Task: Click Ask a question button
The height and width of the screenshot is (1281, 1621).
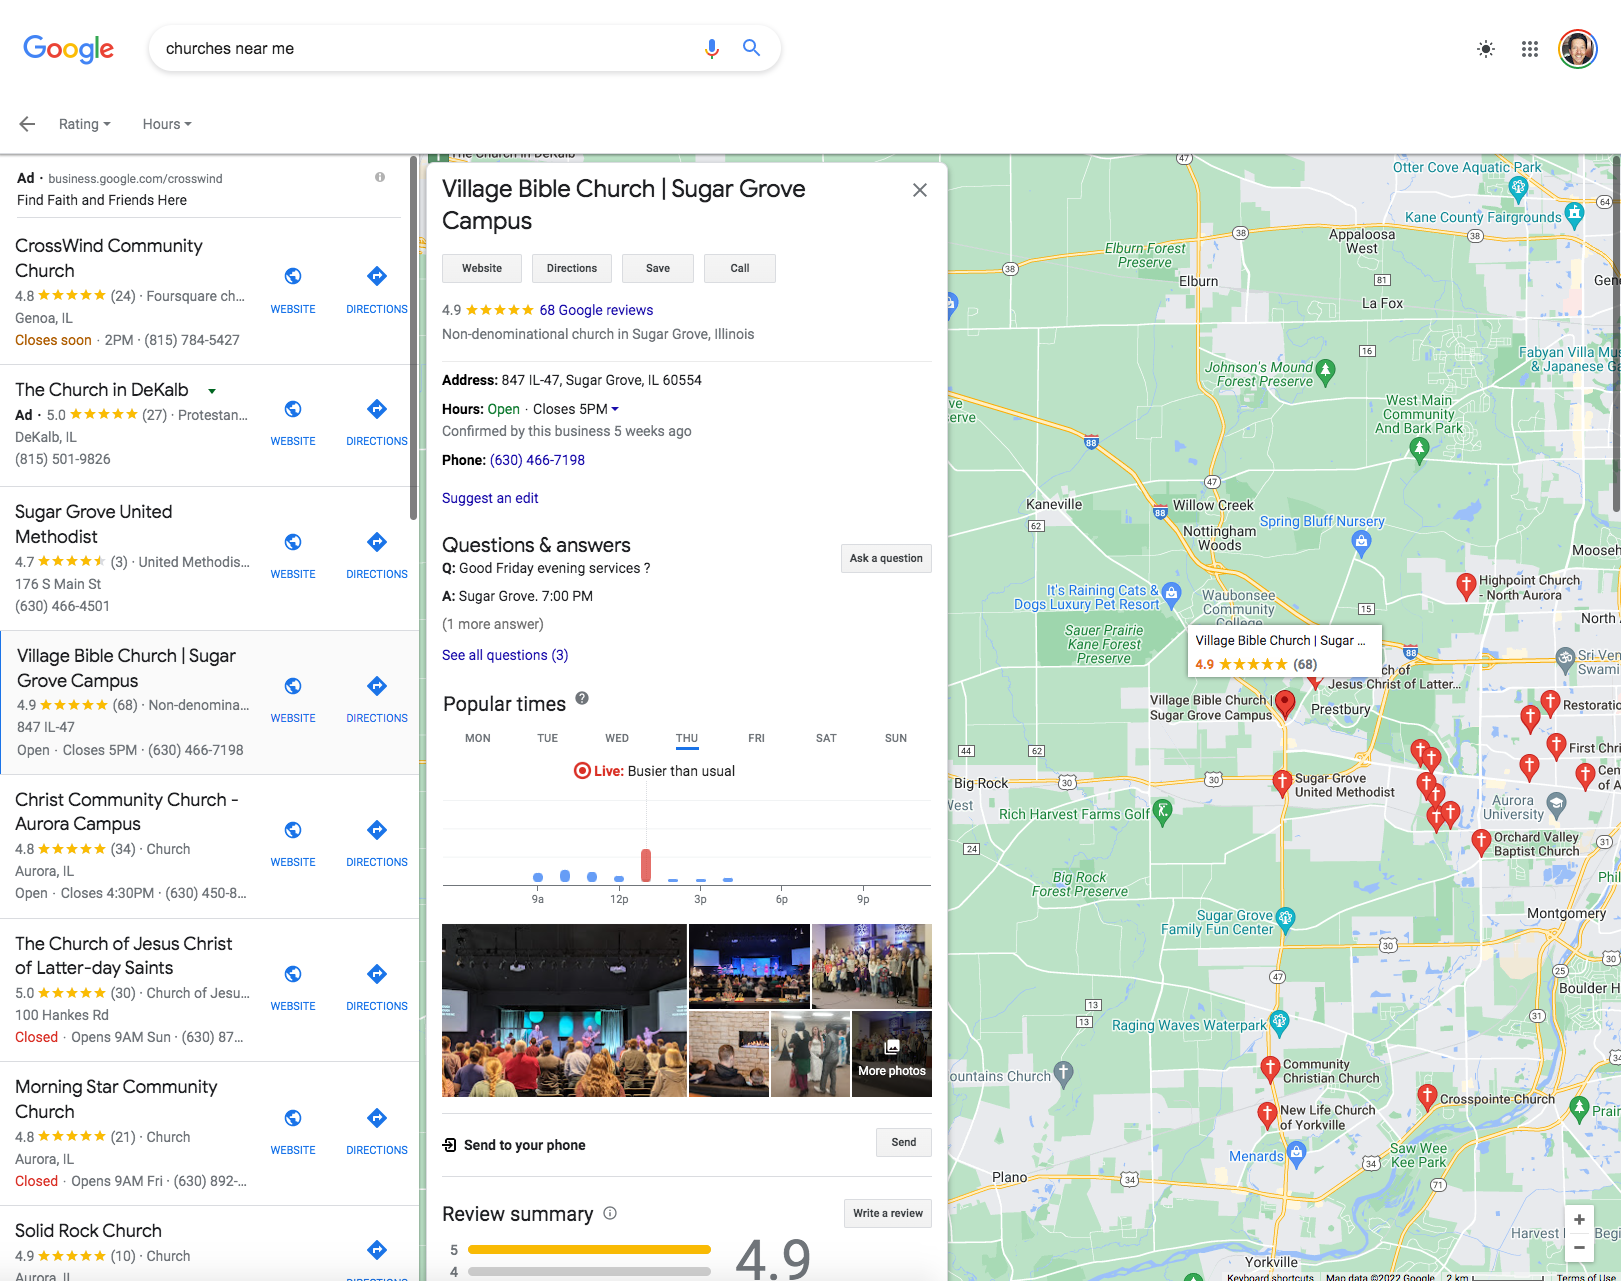Action: (x=886, y=558)
